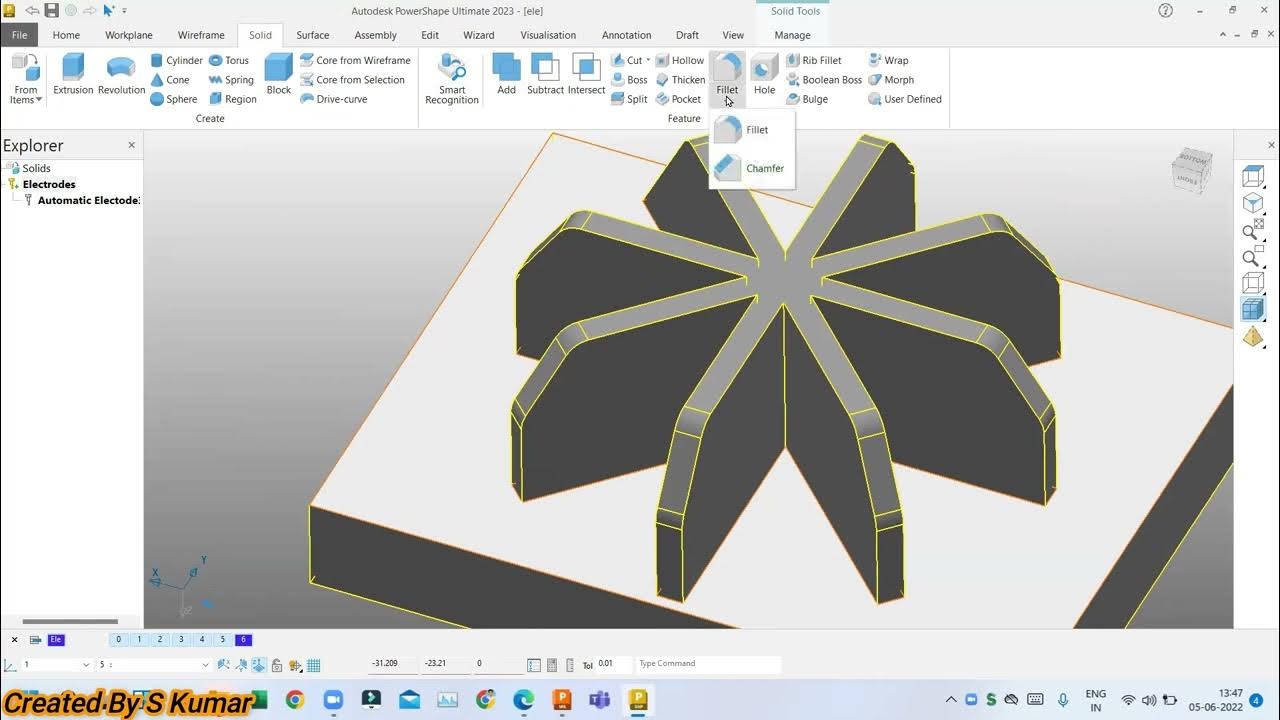This screenshot has width=1280, height=720.
Task: Open the File menu
Action: click(x=19, y=35)
